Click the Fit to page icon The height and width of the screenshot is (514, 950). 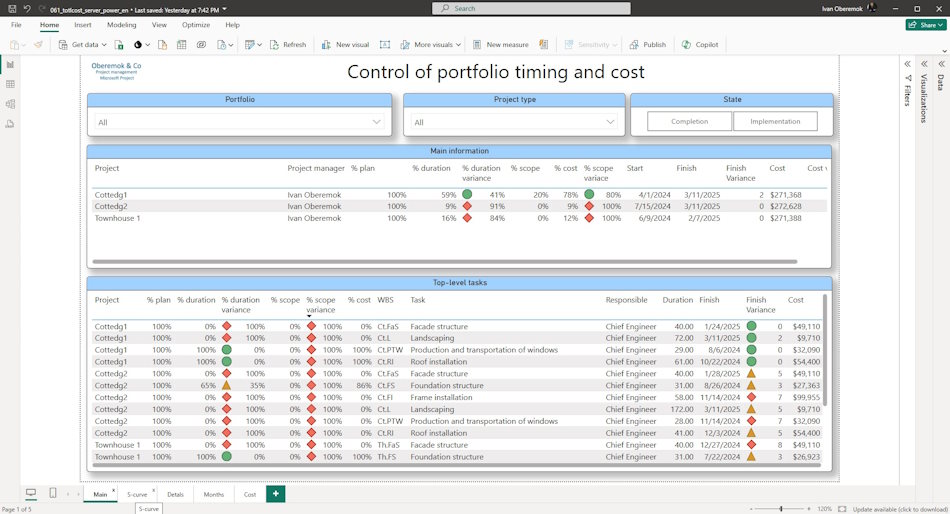click(842, 509)
